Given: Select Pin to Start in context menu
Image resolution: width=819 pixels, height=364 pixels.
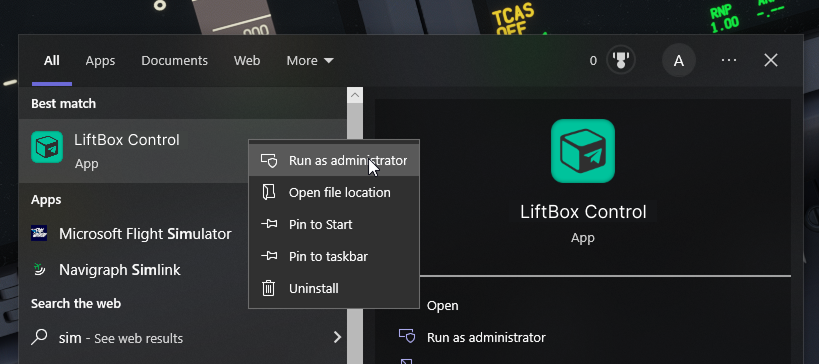Looking at the screenshot, I should click(334, 225).
